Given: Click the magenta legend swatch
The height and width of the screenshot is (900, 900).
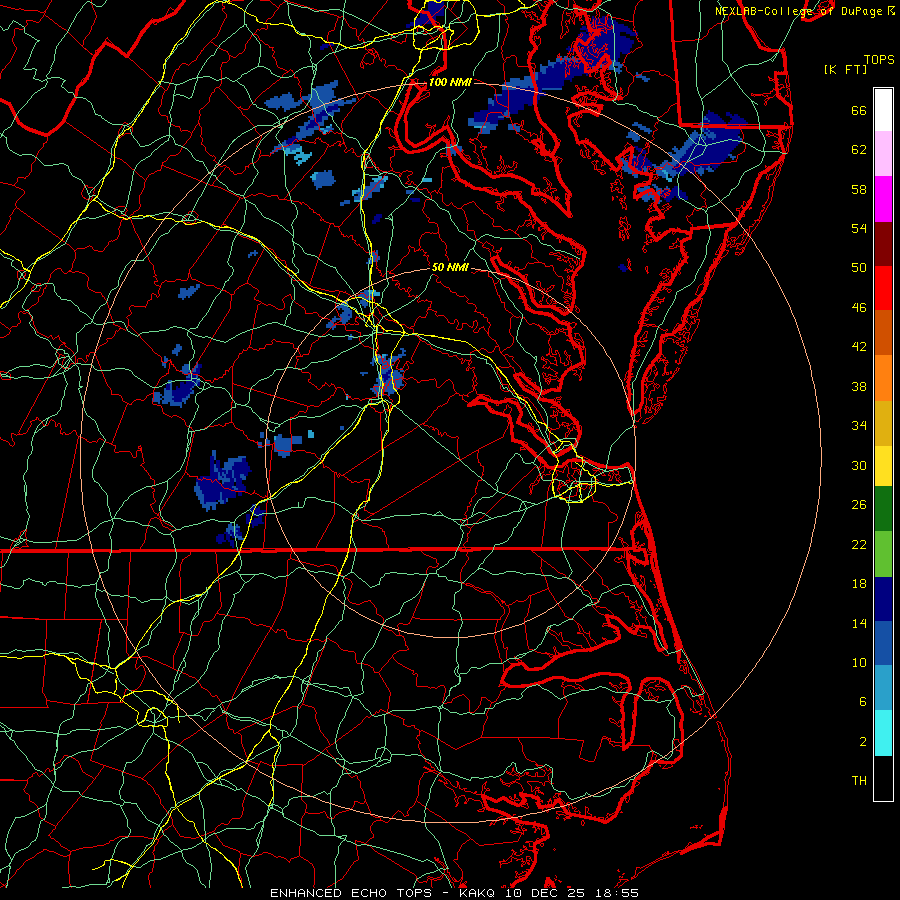Looking at the screenshot, I should [x=883, y=199].
